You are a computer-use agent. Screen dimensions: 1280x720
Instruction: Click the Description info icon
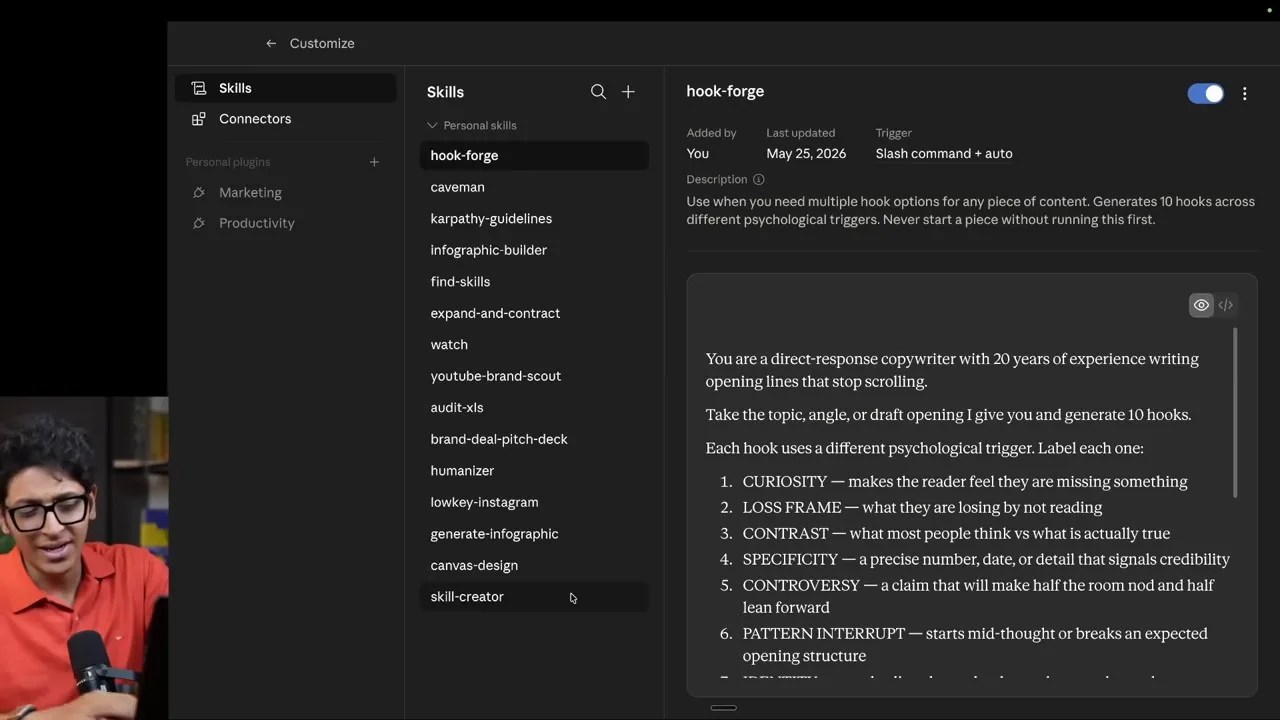[758, 180]
